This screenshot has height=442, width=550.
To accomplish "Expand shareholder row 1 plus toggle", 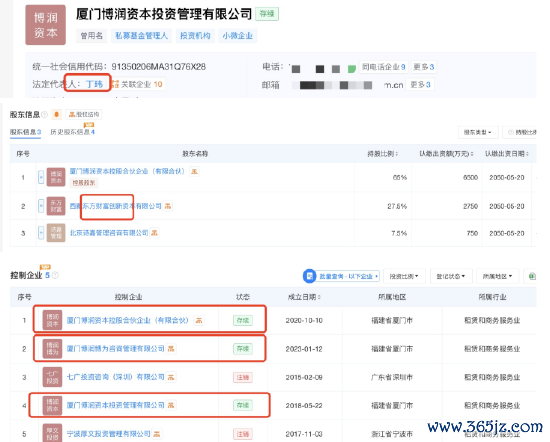I will pyautogui.click(x=41, y=177).
